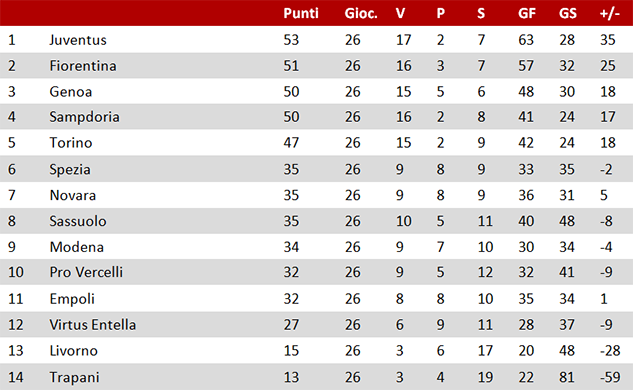Select the Gioc. column header
The width and height of the screenshot is (633, 390).
click(361, 13)
